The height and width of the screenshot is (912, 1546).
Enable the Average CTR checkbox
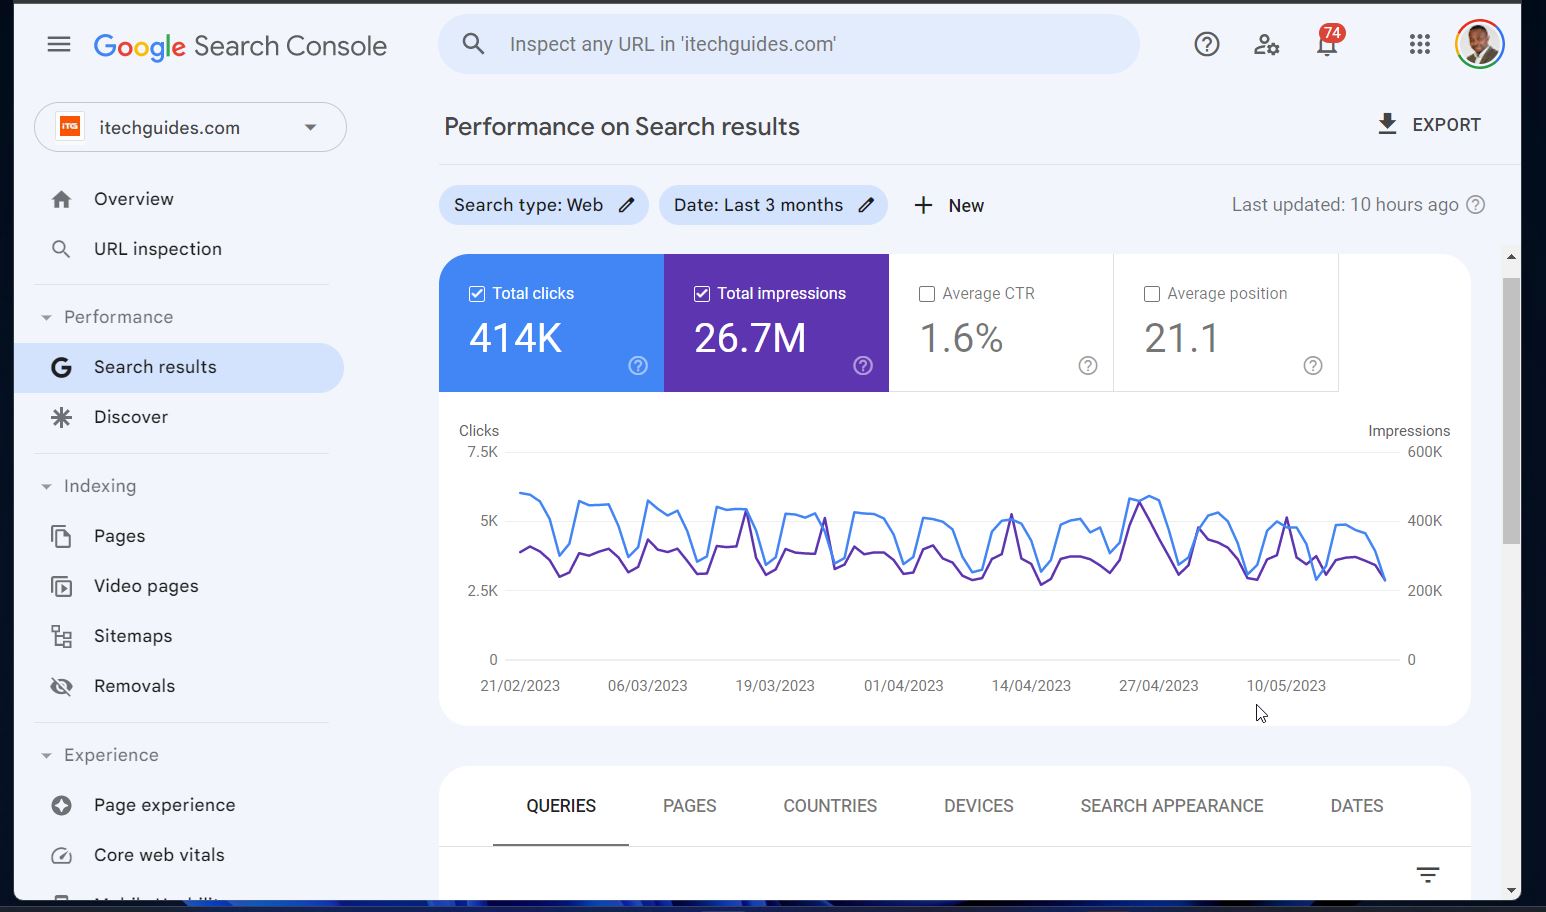click(x=927, y=294)
